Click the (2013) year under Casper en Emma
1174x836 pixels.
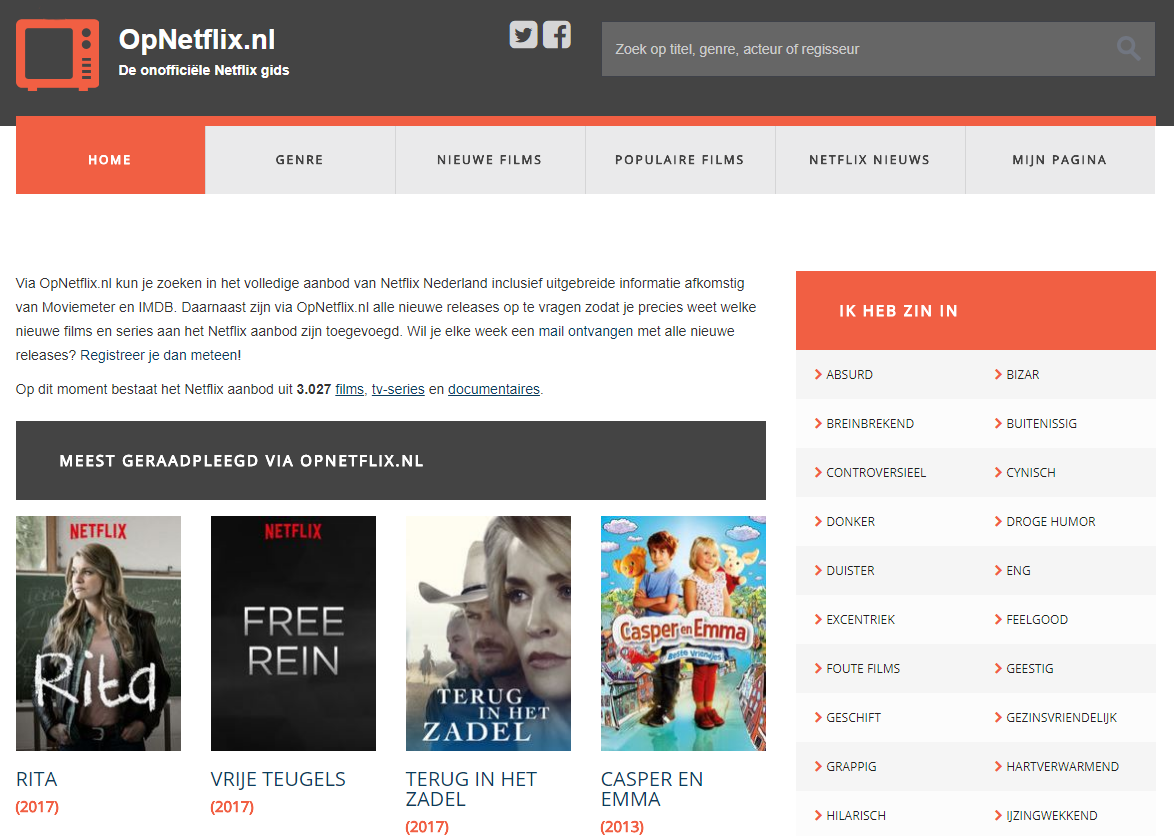click(622, 827)
